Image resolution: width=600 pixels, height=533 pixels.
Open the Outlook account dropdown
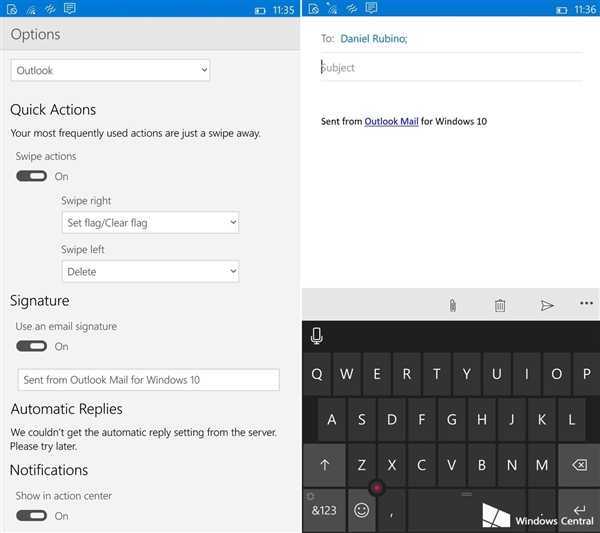pyautogui.click(x=110, y=70)
